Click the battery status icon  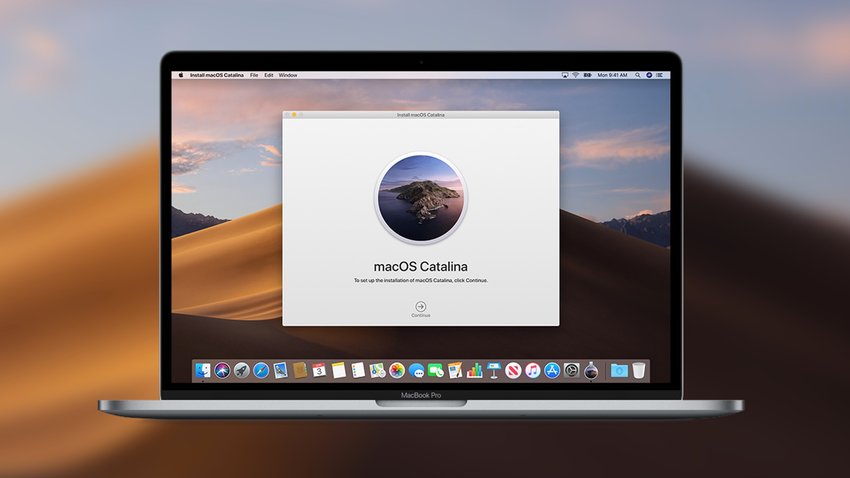click(587, 75)
